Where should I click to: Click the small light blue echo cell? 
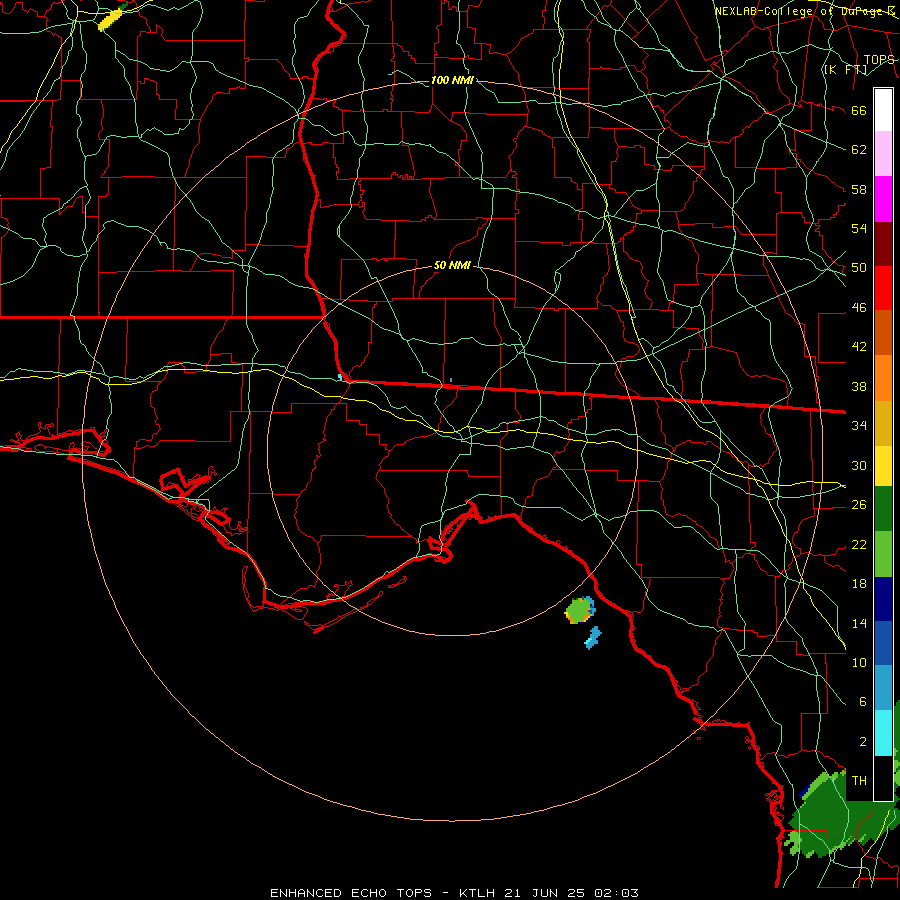593,638
